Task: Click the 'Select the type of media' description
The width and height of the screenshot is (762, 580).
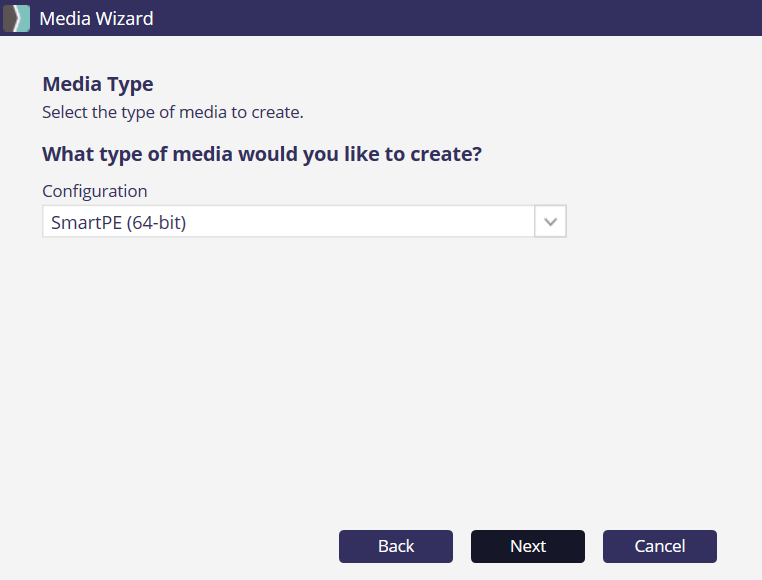Action: 172,112
